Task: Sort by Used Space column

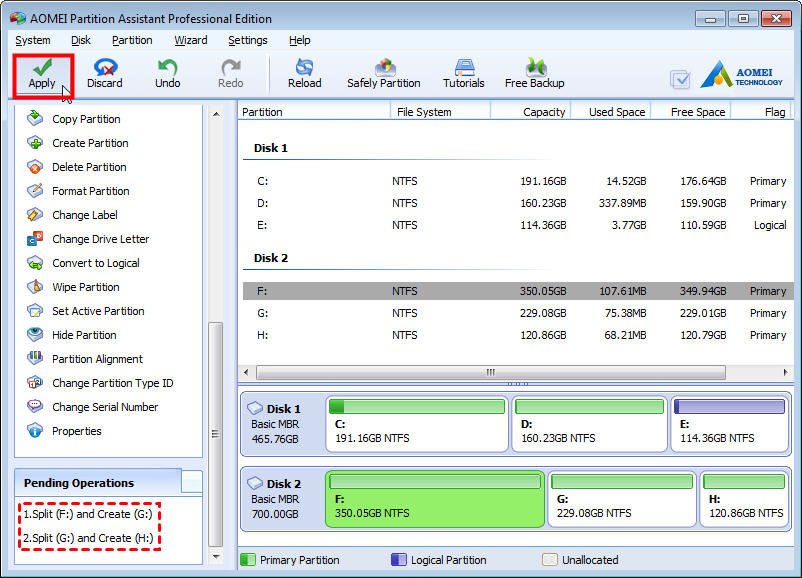Action: 610,112
